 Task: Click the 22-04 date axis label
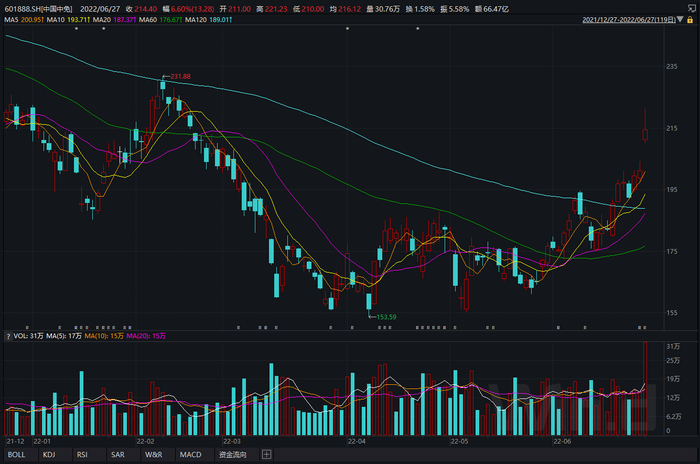(355, 440)
